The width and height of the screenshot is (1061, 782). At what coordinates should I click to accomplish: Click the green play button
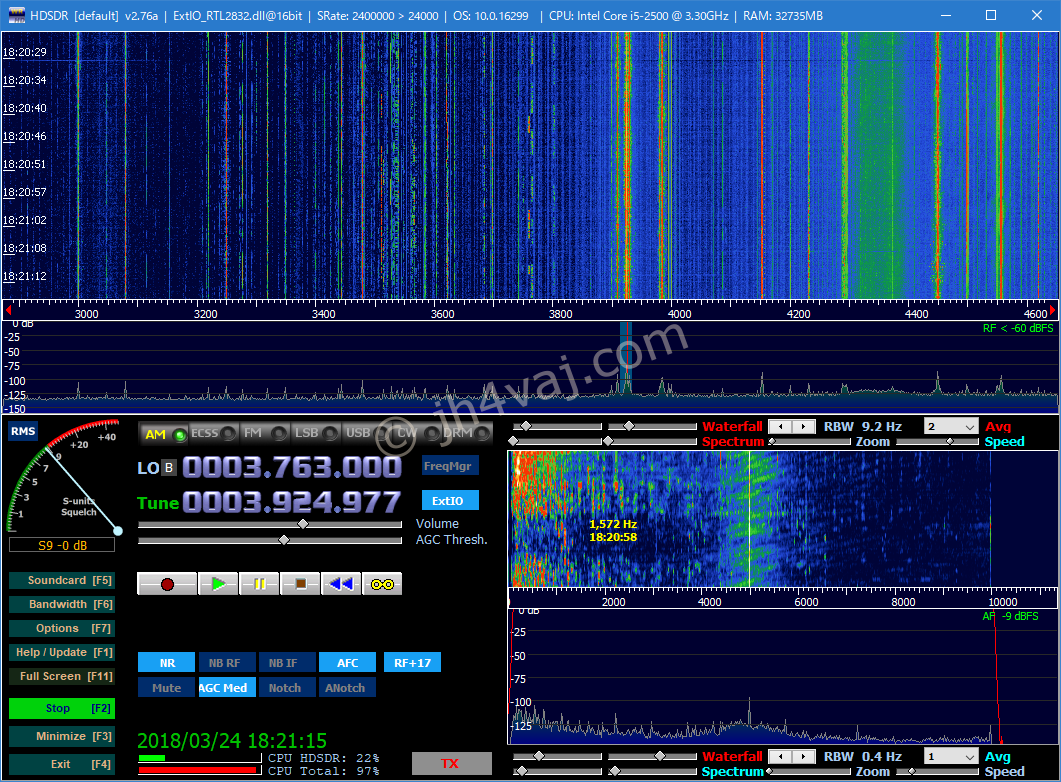[218, 584]
